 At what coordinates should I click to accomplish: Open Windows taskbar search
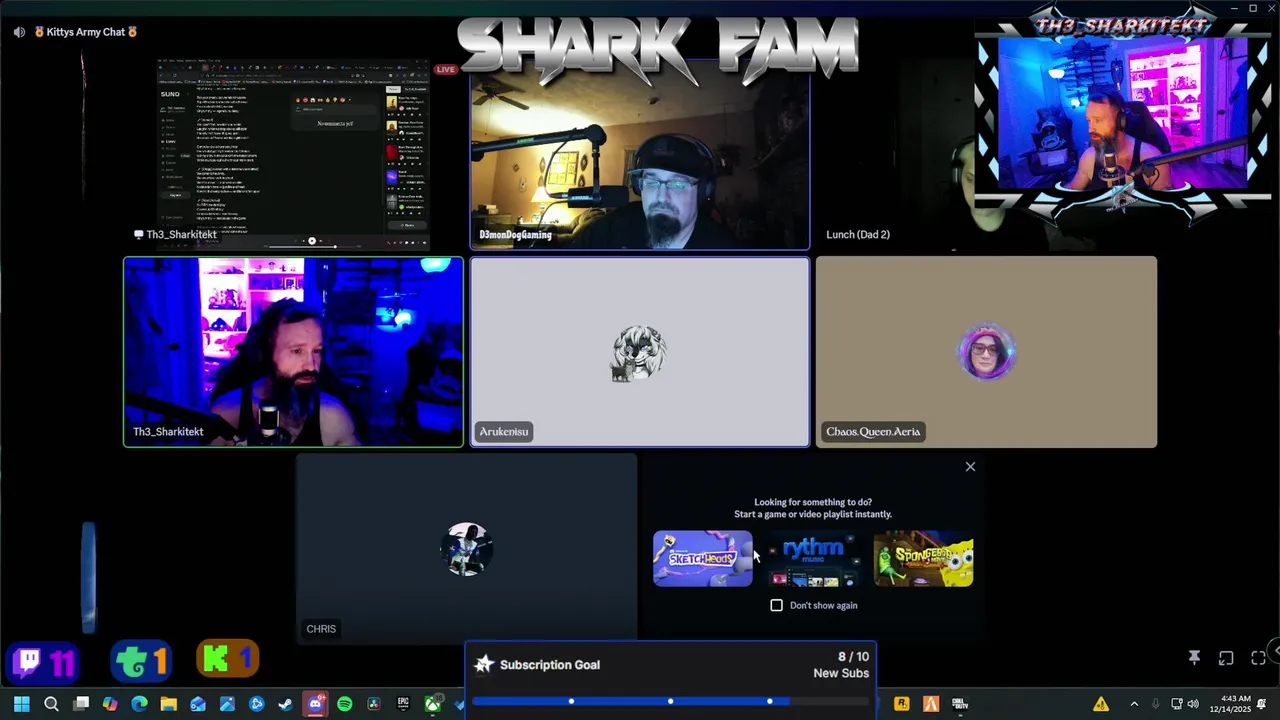tap(51, 704)
